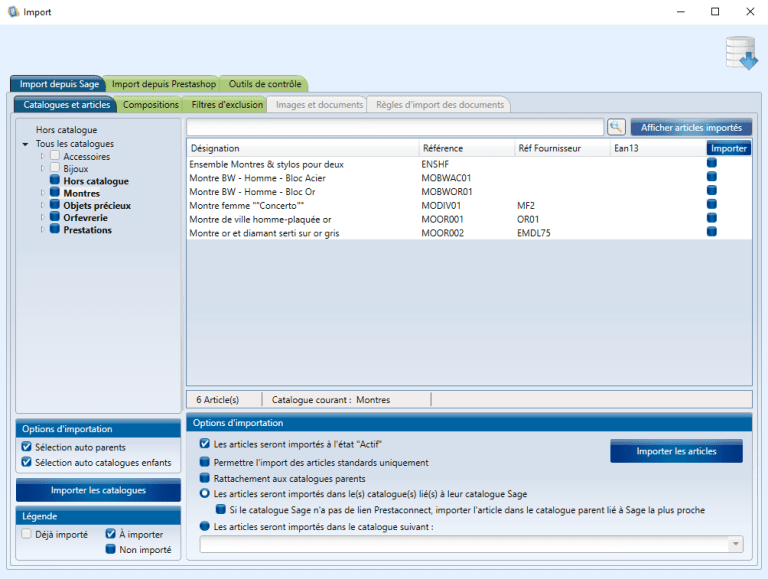Viewport: 768px width, 579px height.
Task: Select Montre femme "Concerto" row
Action: [469, 205]
